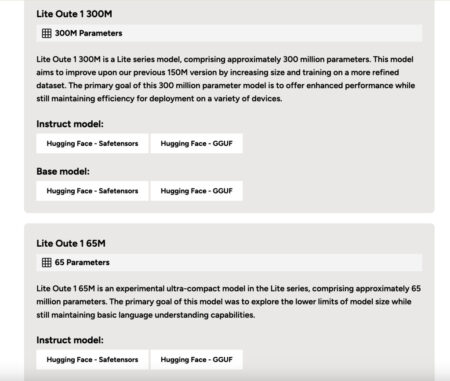
Task: Click empty area of 300M parameters bar
Action: [272, 33]
